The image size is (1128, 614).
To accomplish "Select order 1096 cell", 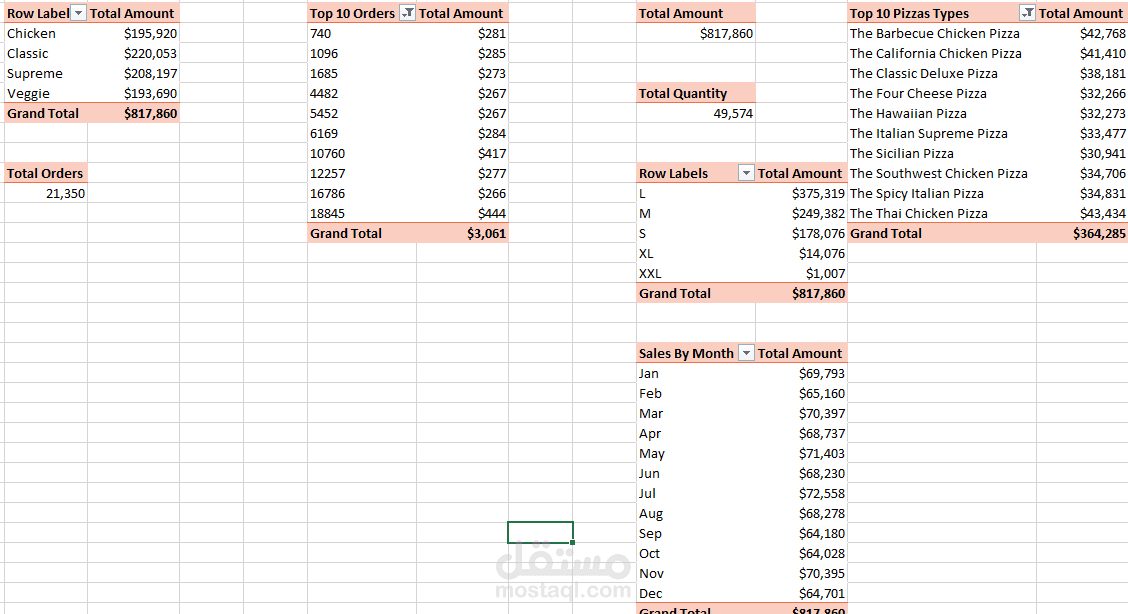I will [362, 53].
